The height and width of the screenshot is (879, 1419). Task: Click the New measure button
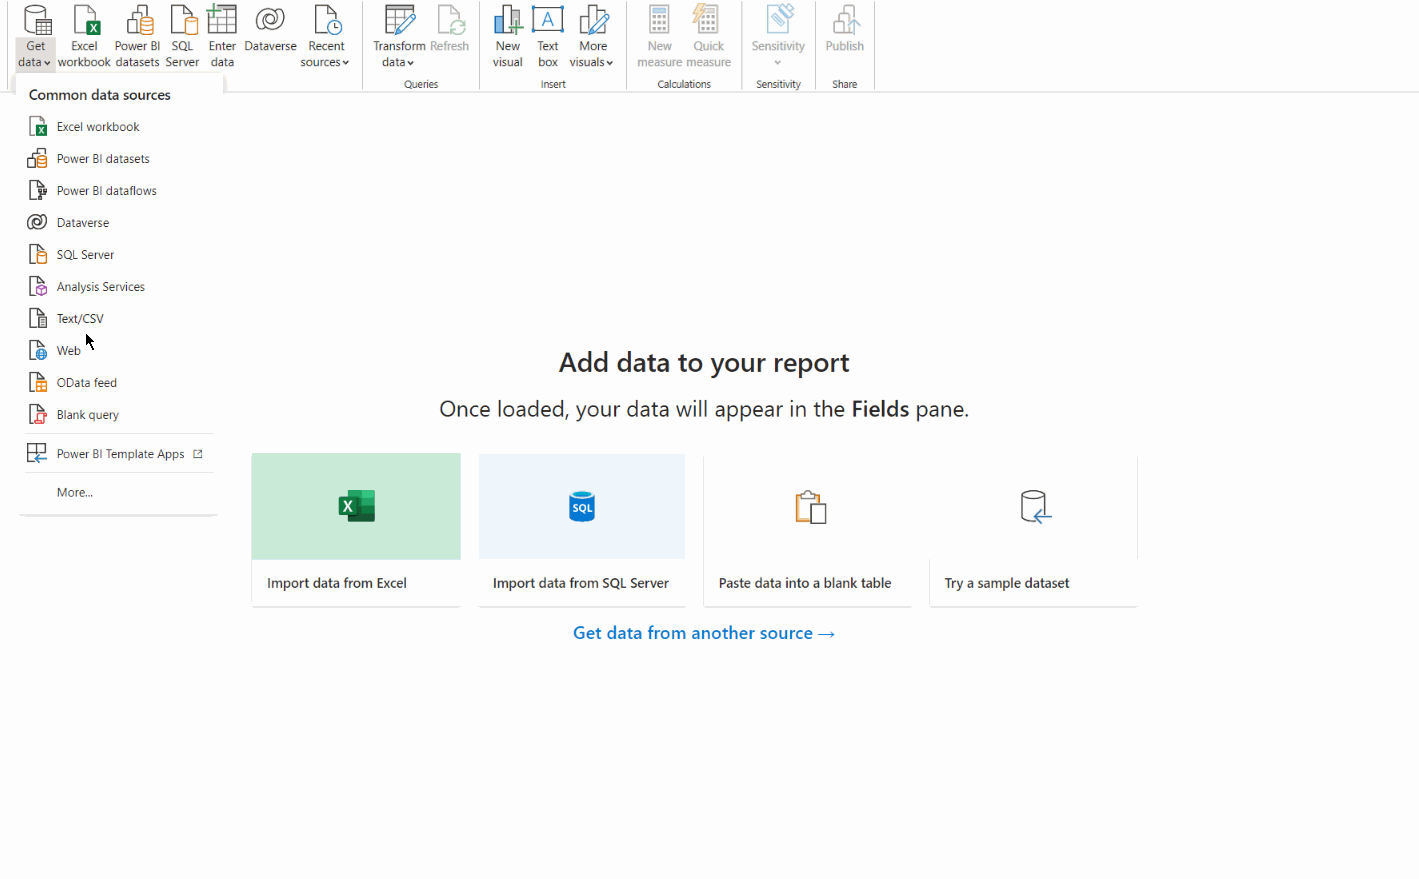[660, 37]
